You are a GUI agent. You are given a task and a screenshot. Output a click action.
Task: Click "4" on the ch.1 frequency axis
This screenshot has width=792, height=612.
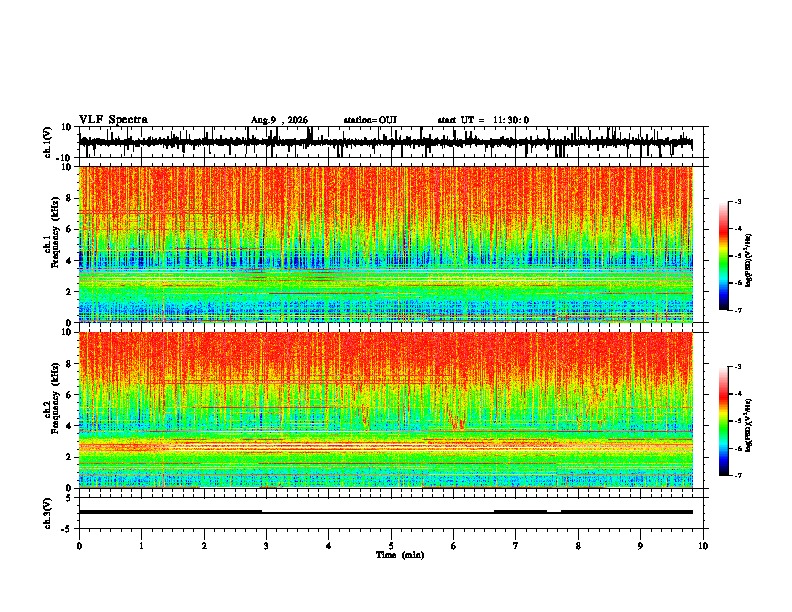[x=69, y=261]
